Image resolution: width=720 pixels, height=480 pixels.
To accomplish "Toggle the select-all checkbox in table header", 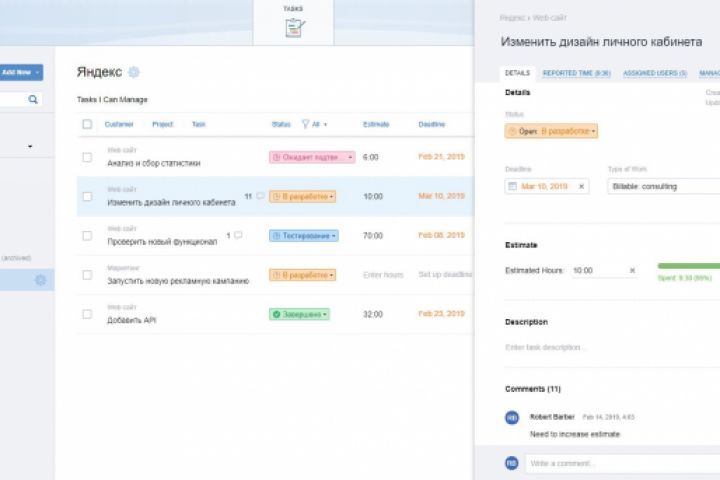I will [x=87, y=124].
